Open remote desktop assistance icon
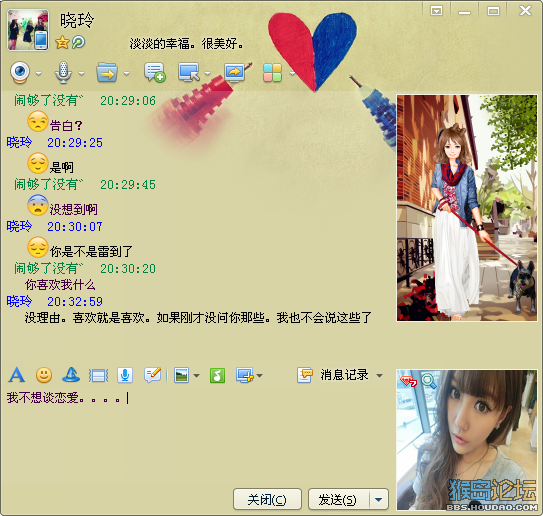Image resolution: width=543 pixels, height=516 pixels. tap(189, 72)
